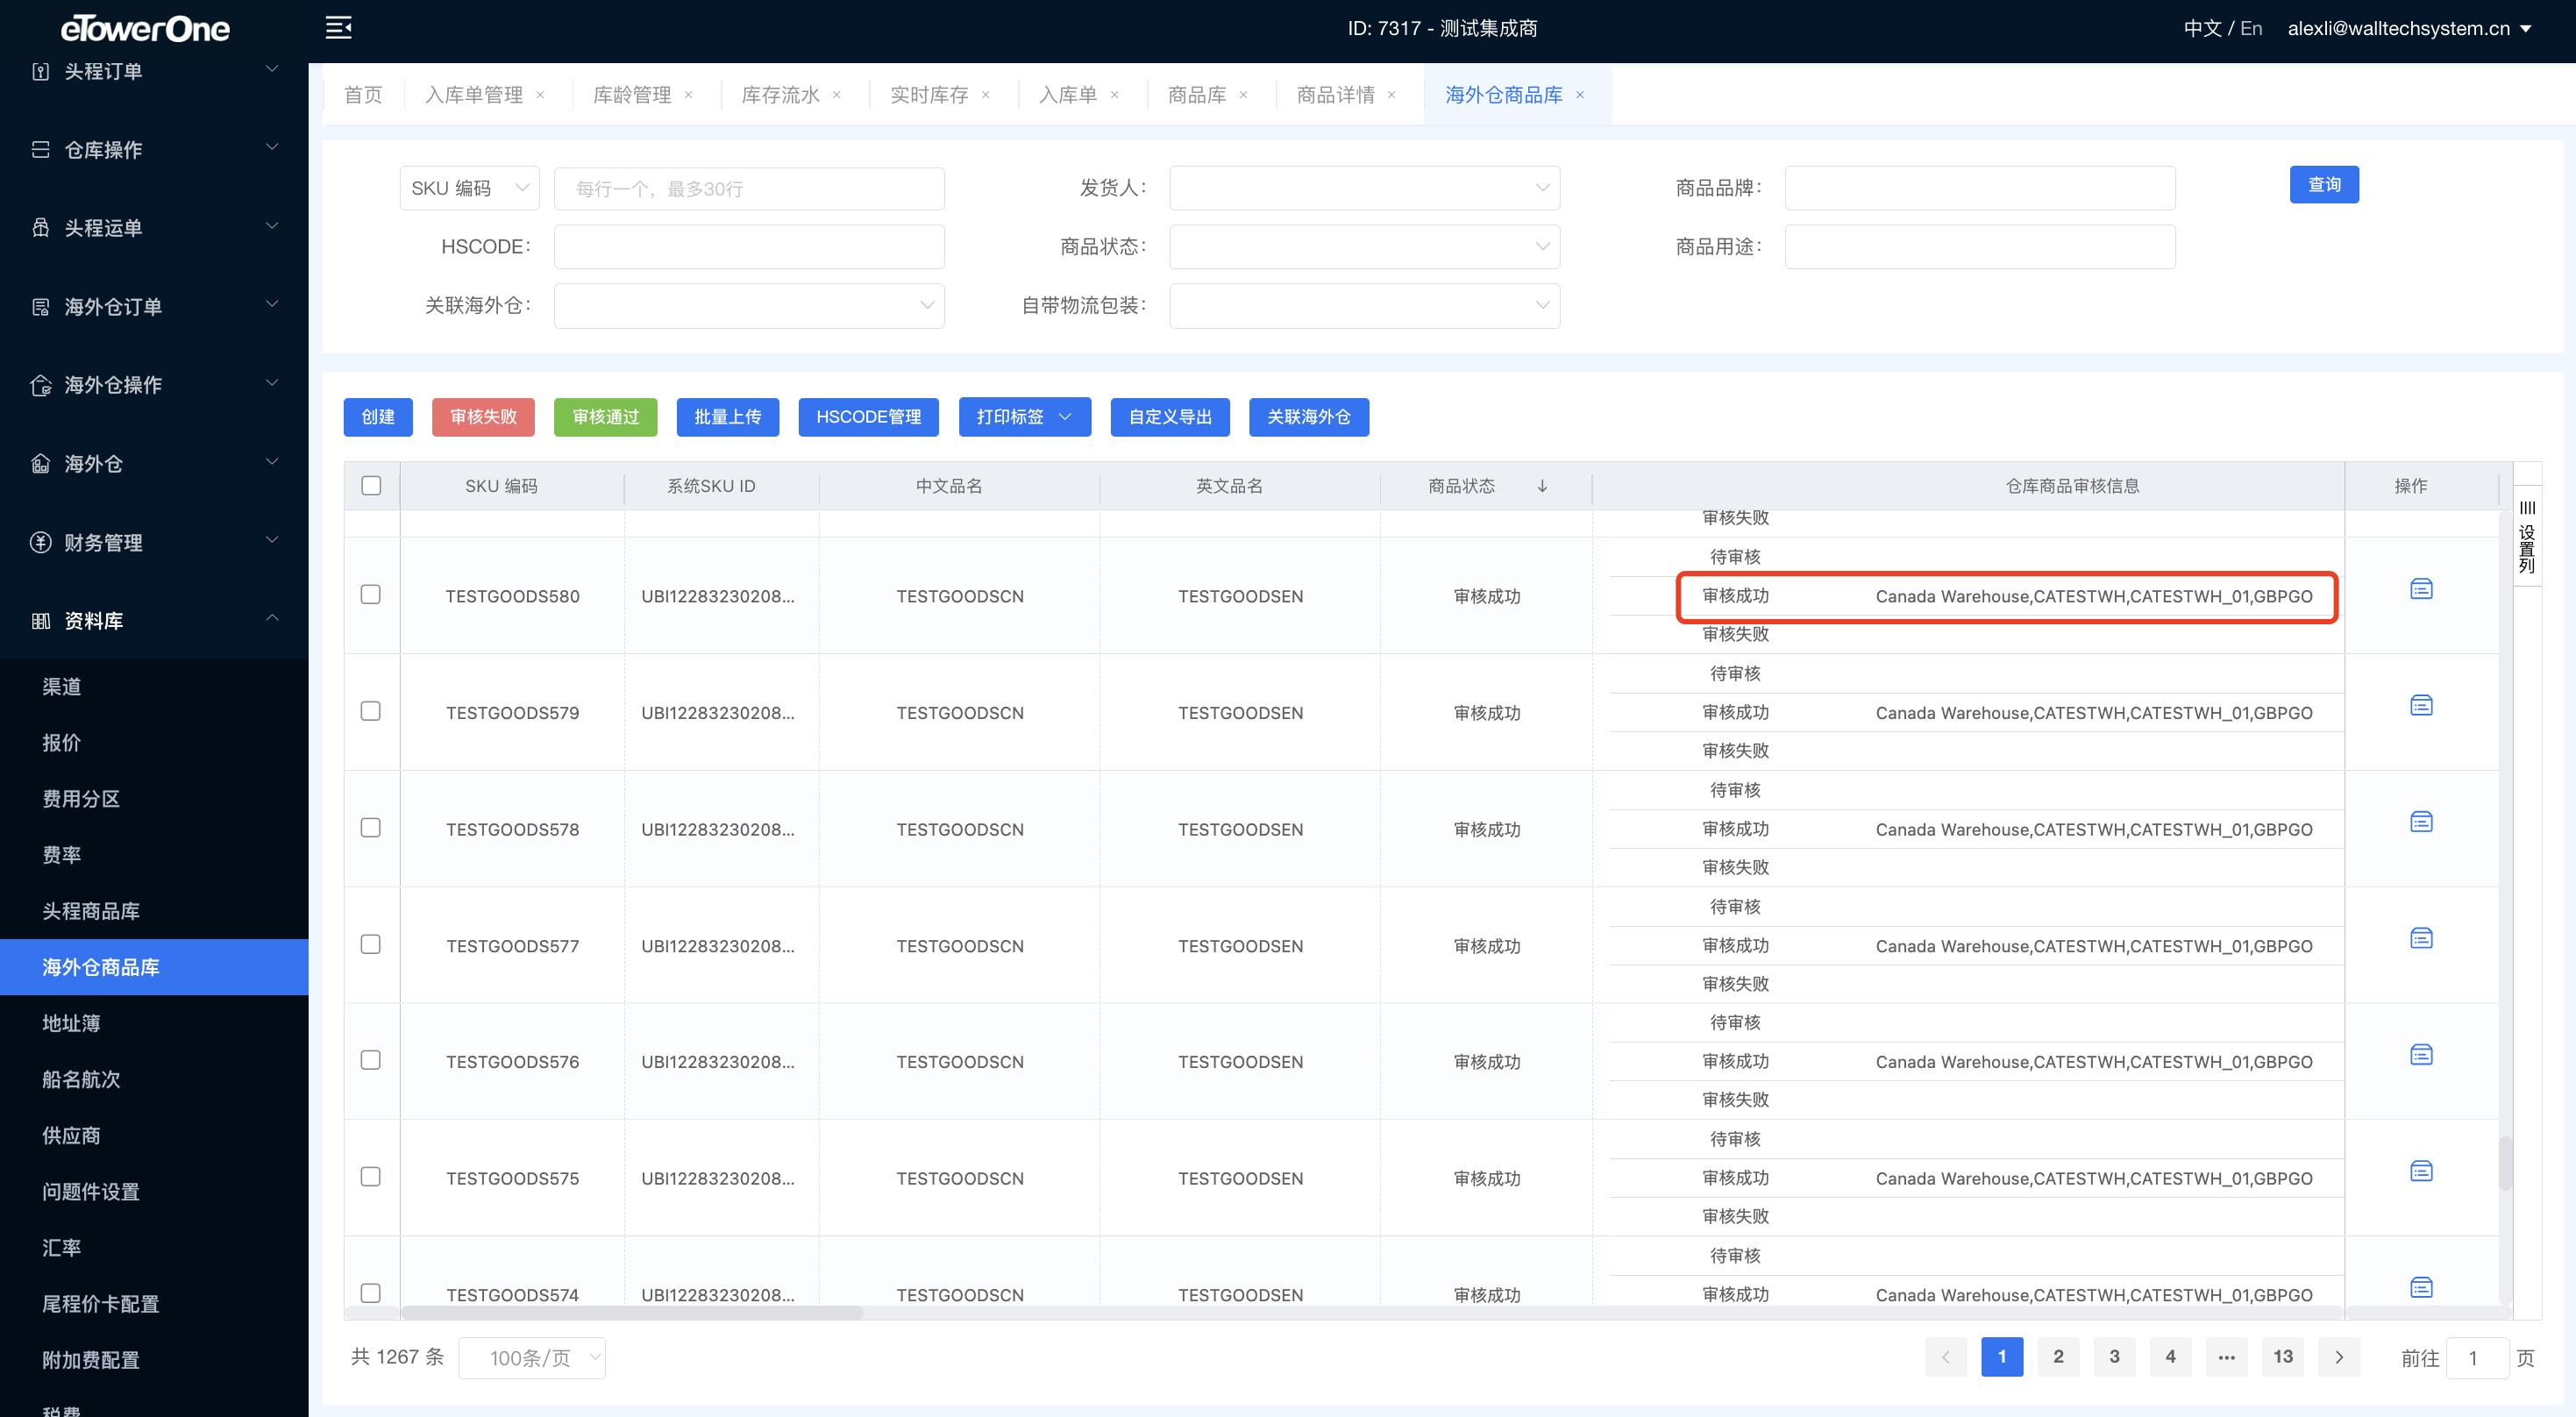The image size is (2576, 1417).
Task: Close the 海外仓商品库 tab
Action: [1580, 95]
